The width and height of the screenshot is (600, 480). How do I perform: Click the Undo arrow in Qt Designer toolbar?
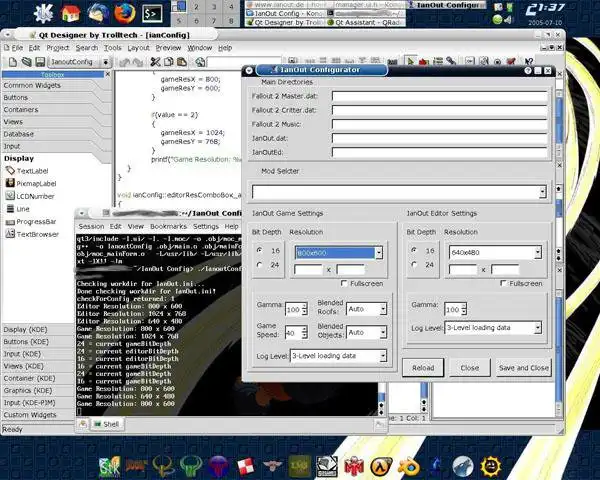click(x=124, y=62)
